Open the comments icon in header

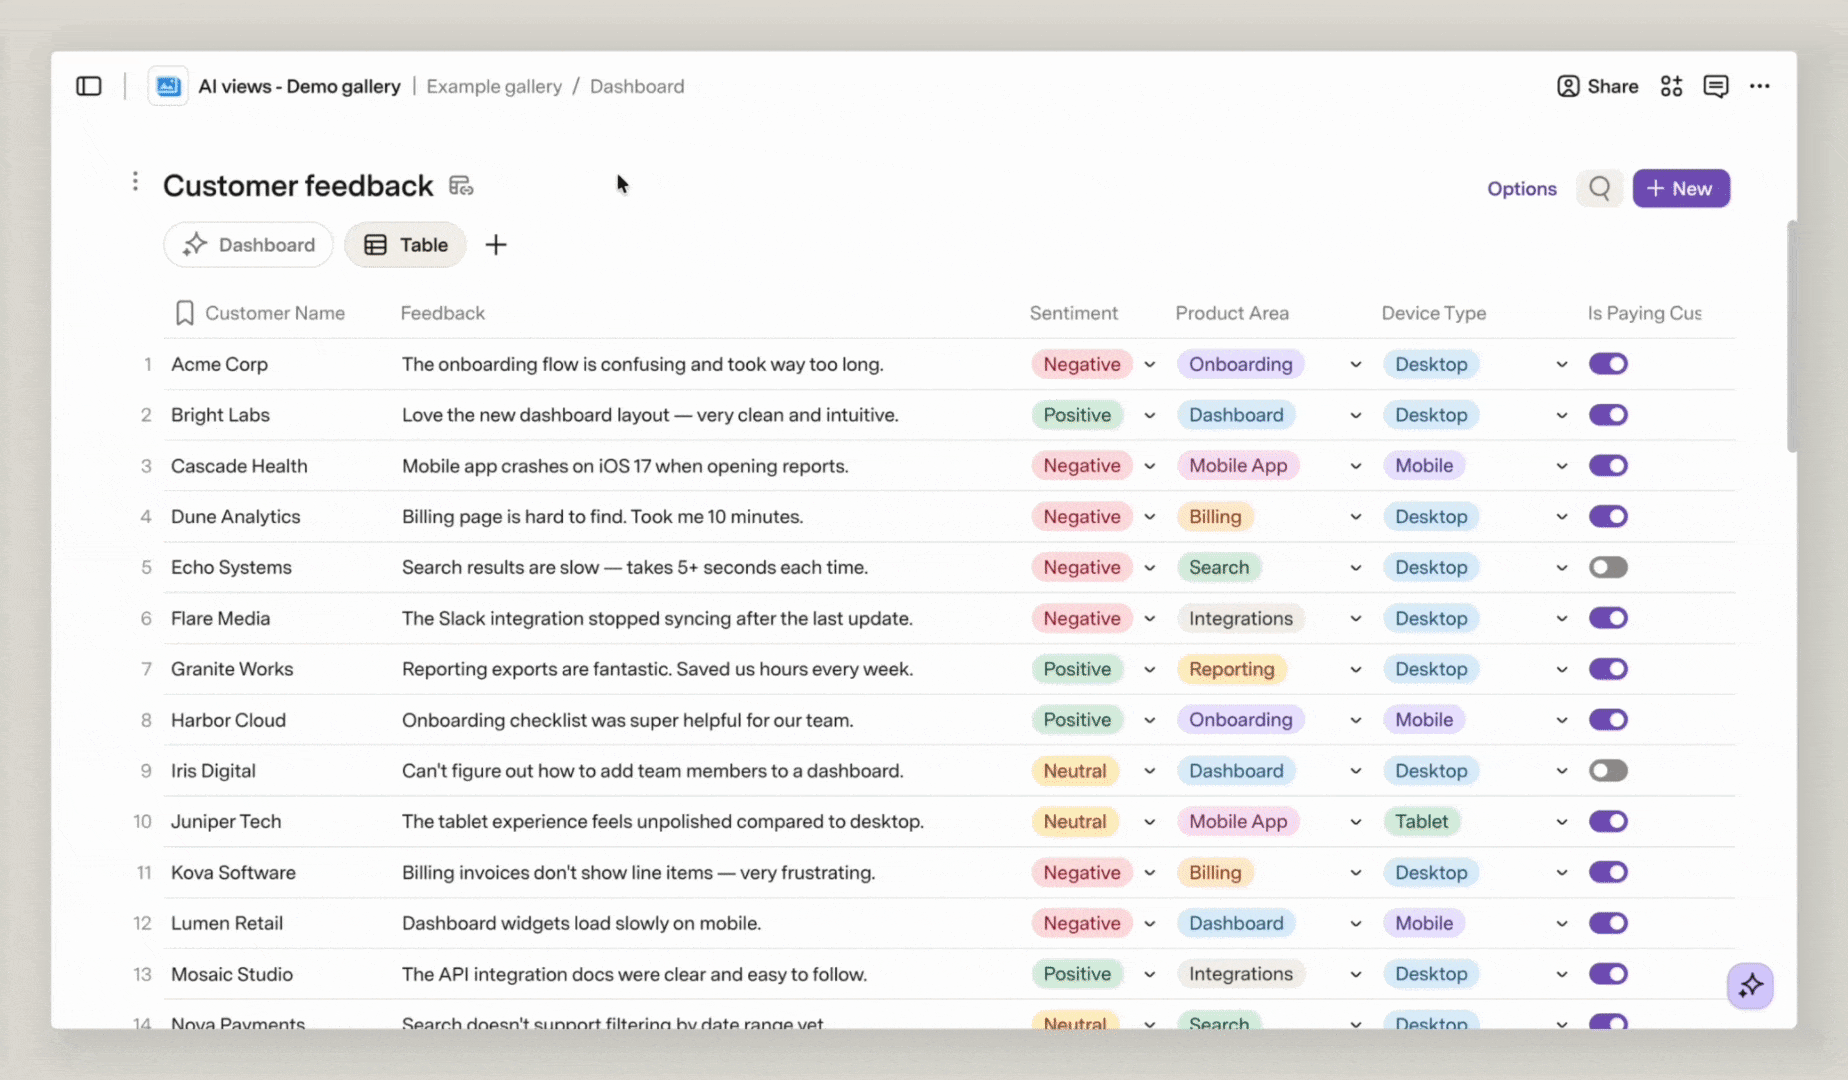1716,86
